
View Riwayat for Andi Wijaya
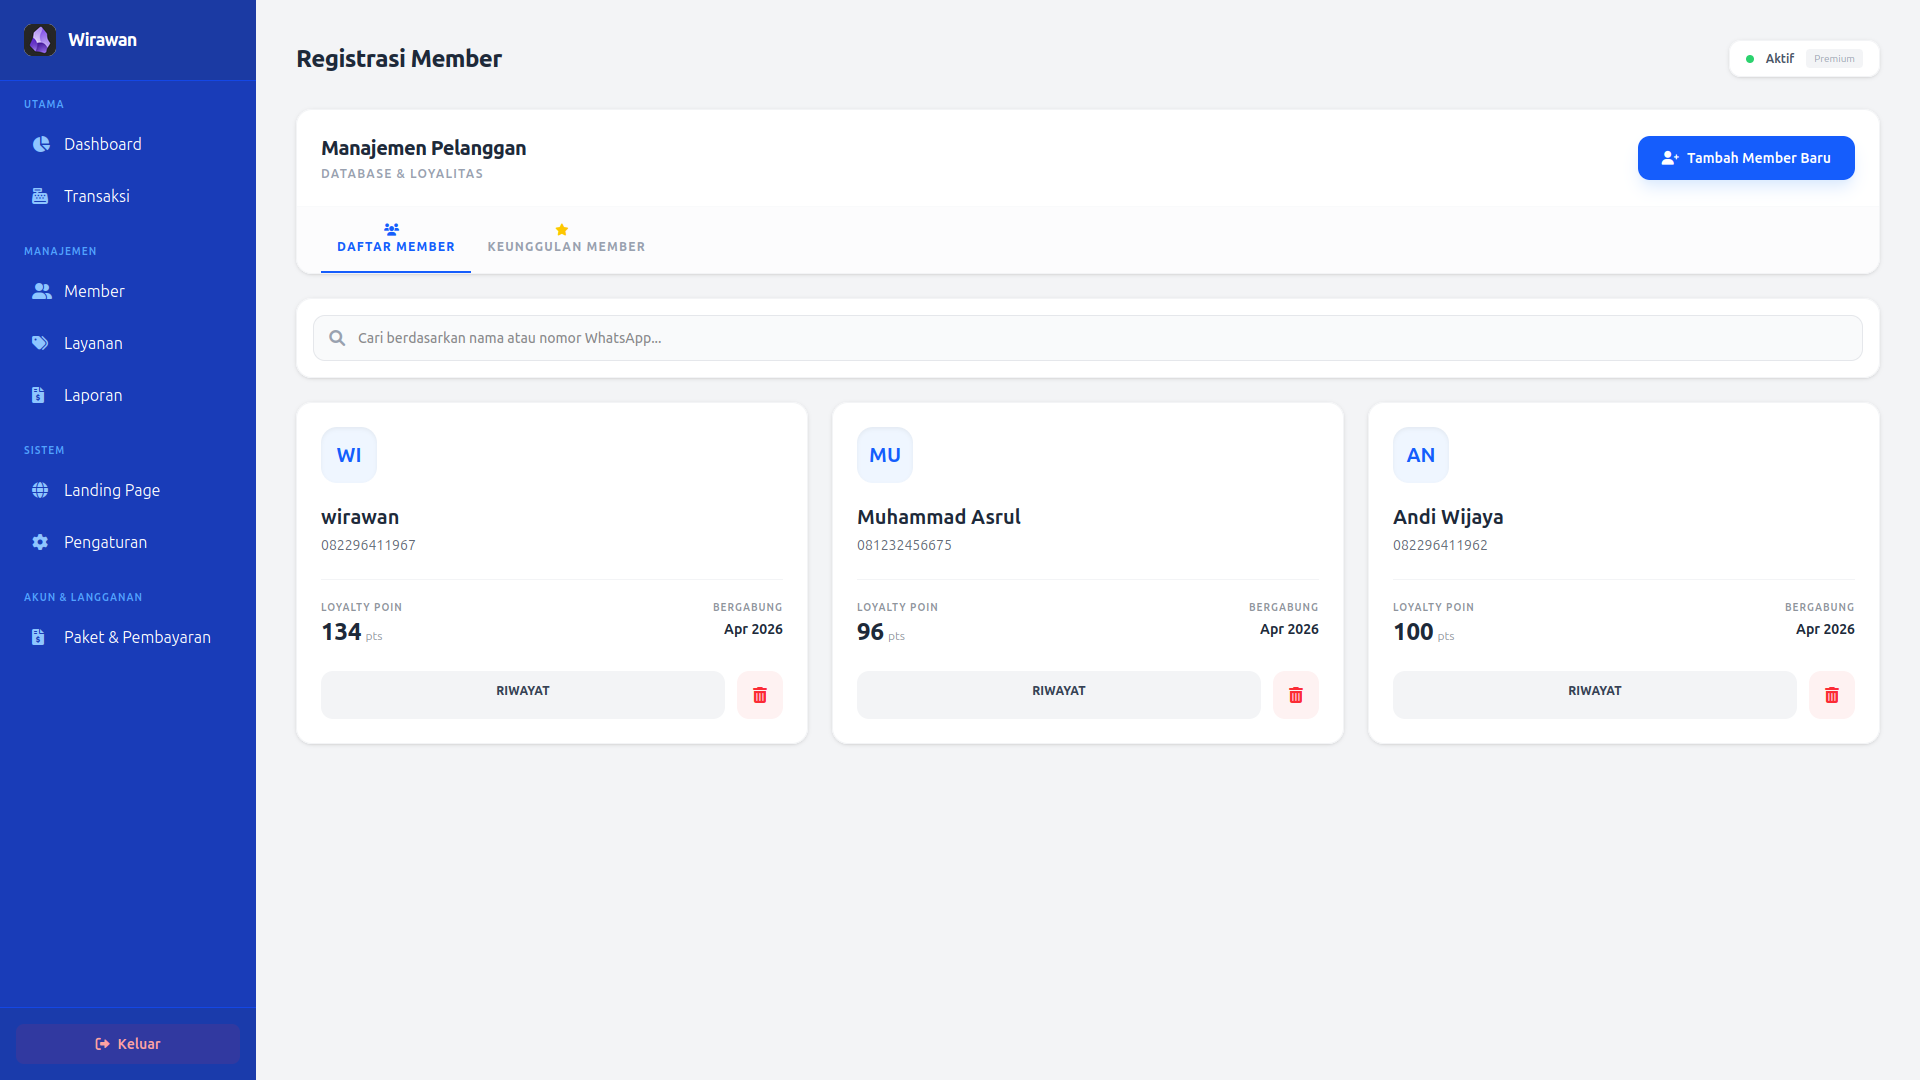tap(1594, 694)
